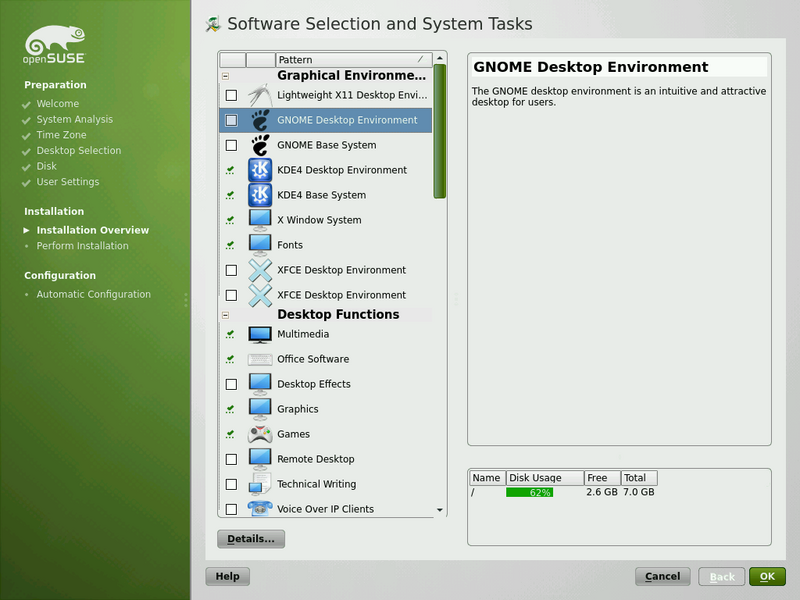
Task: Toggle the Office Software status mark
Action: [231, 359]
